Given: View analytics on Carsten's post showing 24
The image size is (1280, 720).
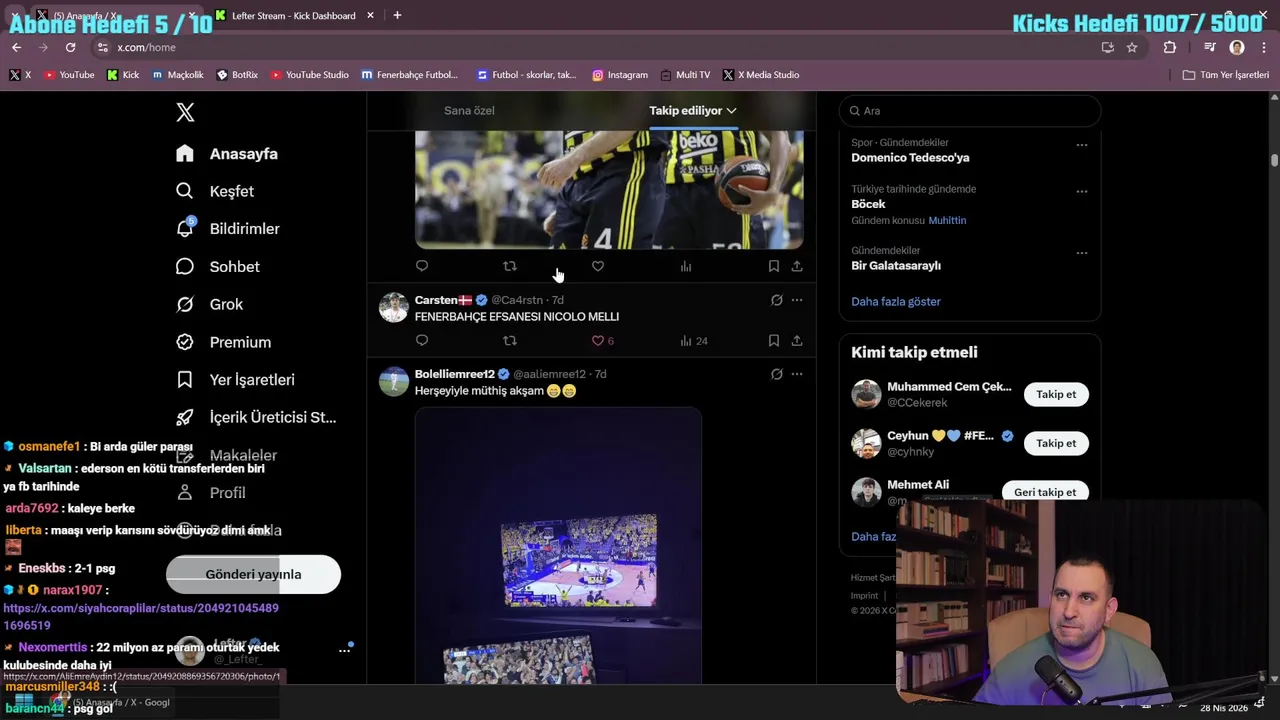Looking at the screenshot, I should point(693,341).
